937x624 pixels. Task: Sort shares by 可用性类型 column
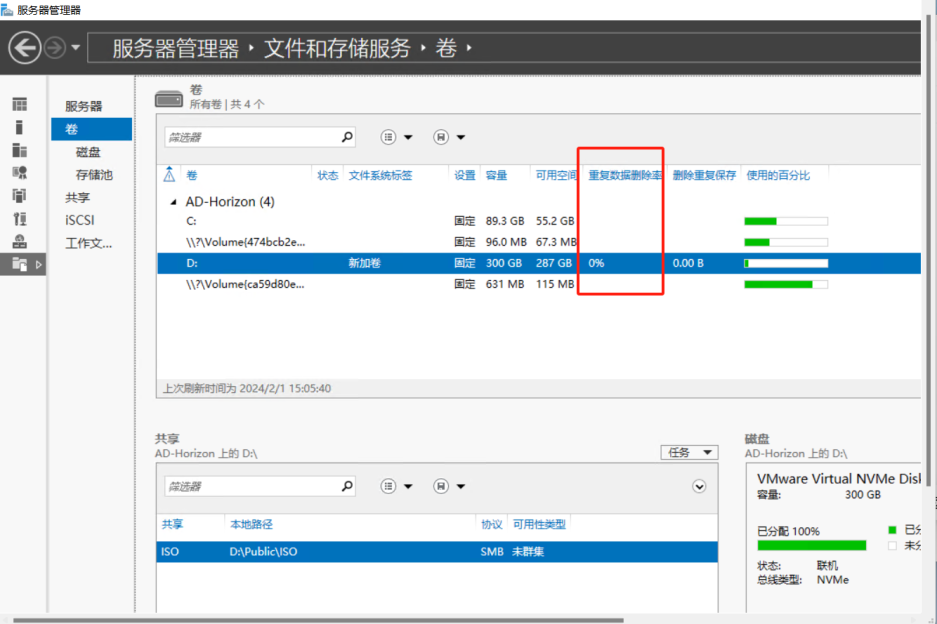tap(539, 524)
